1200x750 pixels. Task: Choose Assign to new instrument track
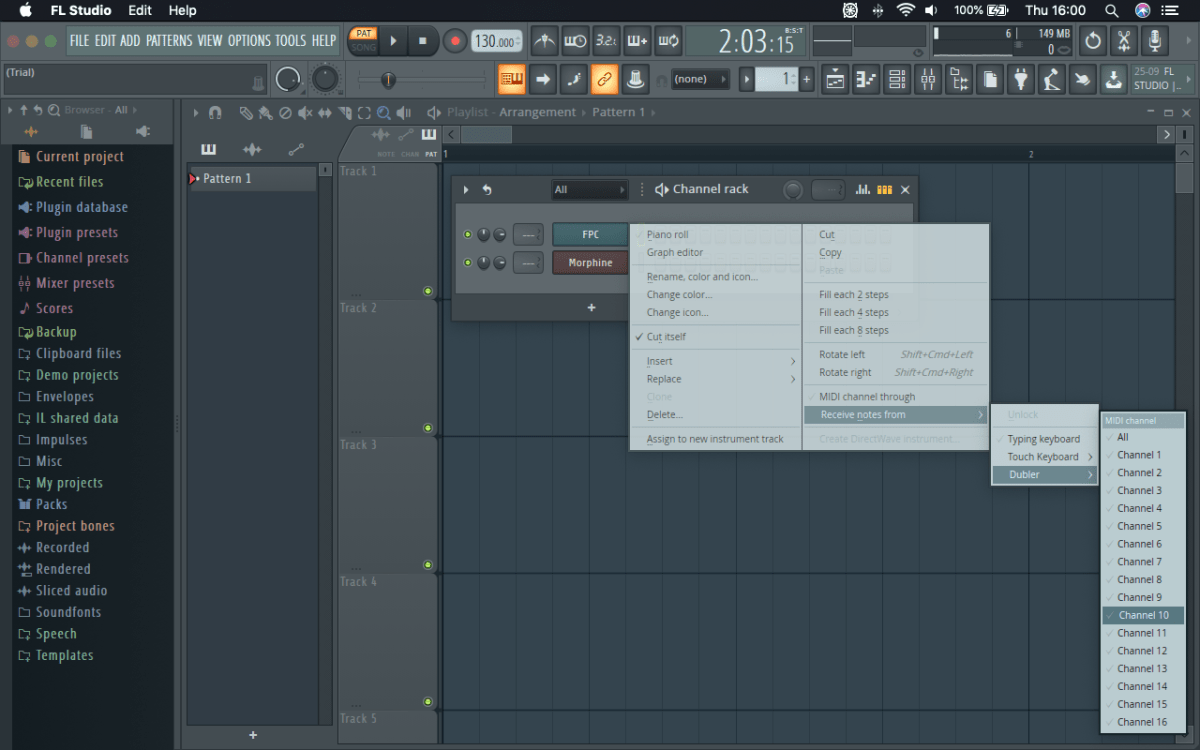(x=715, y=439)
